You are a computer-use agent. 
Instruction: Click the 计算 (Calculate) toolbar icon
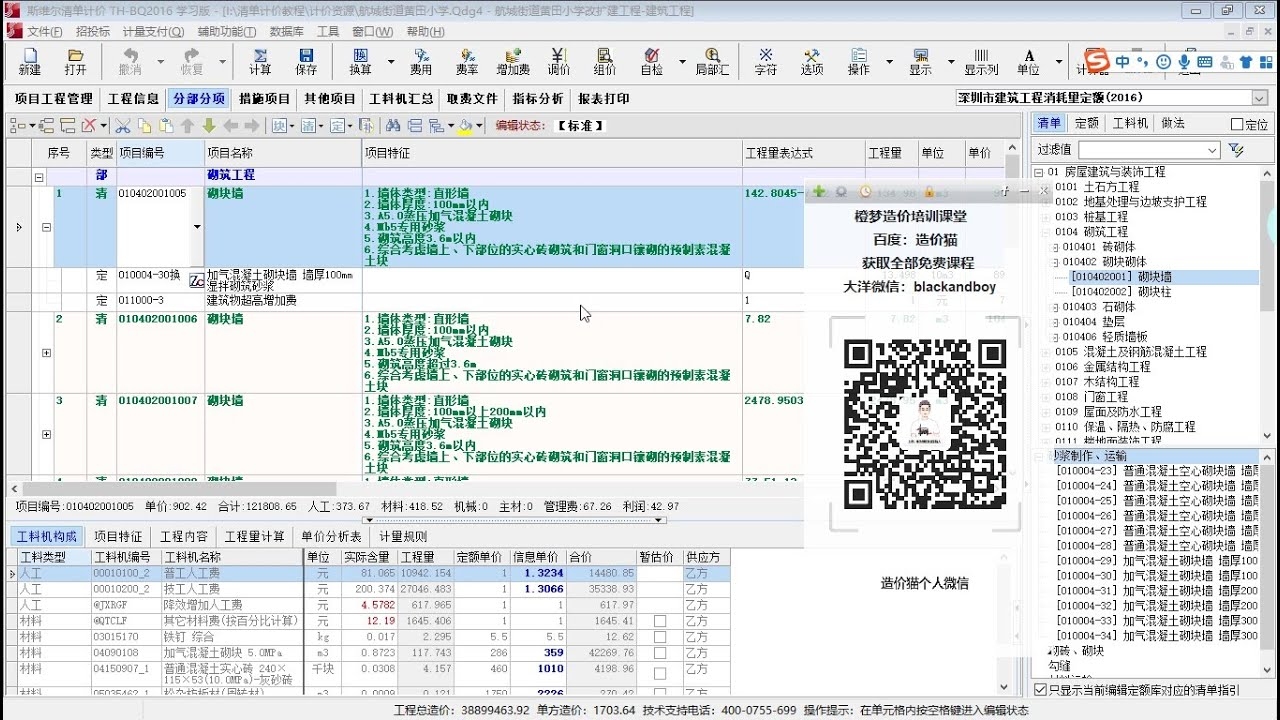pos(260,62)
